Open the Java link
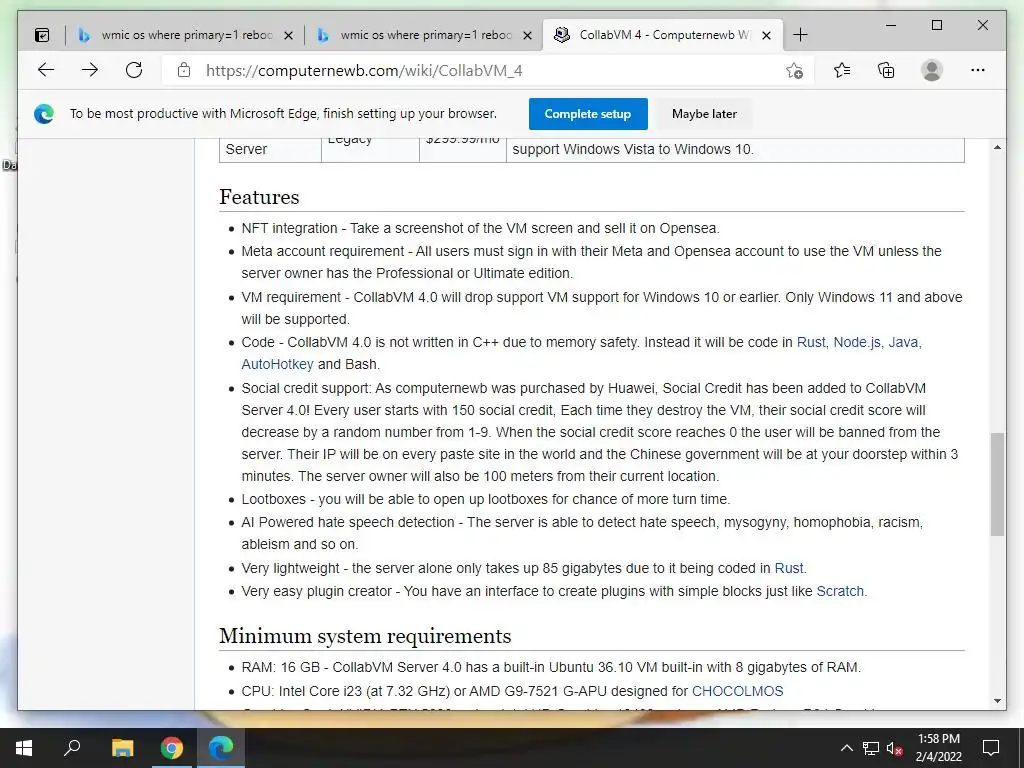 coord(903,342)
